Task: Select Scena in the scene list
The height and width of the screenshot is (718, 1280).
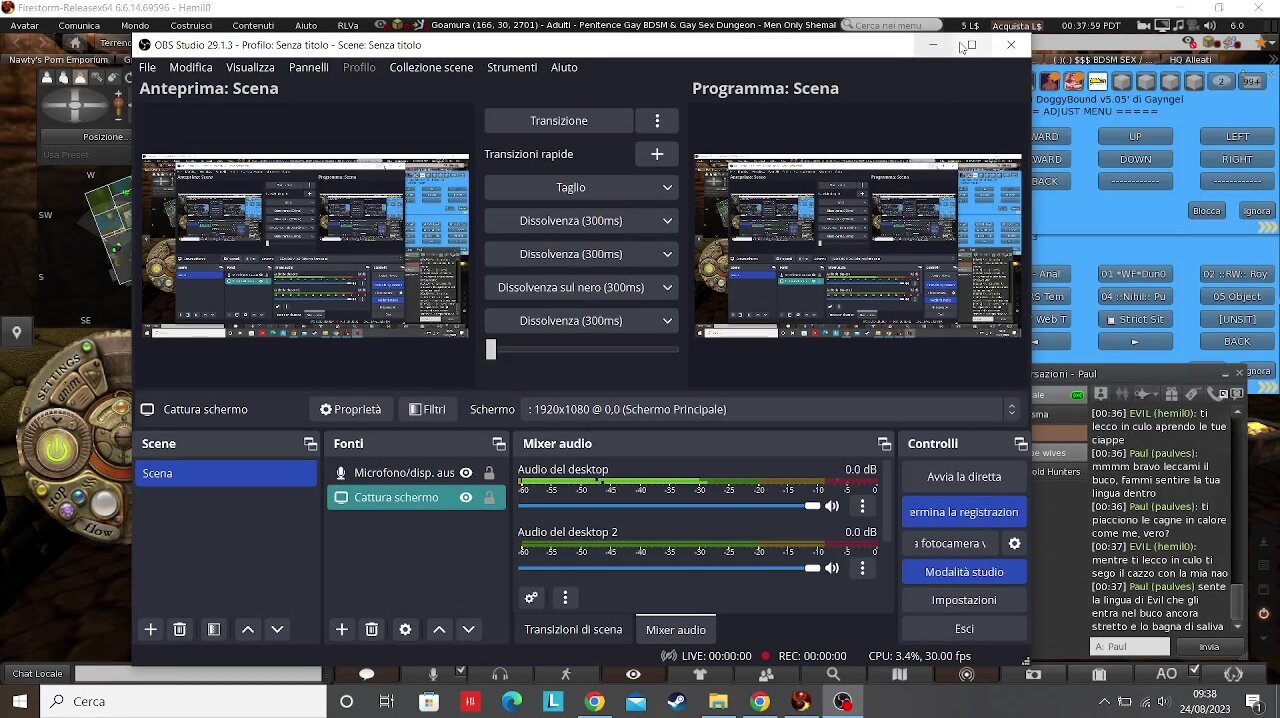Action: click(226, 473)
